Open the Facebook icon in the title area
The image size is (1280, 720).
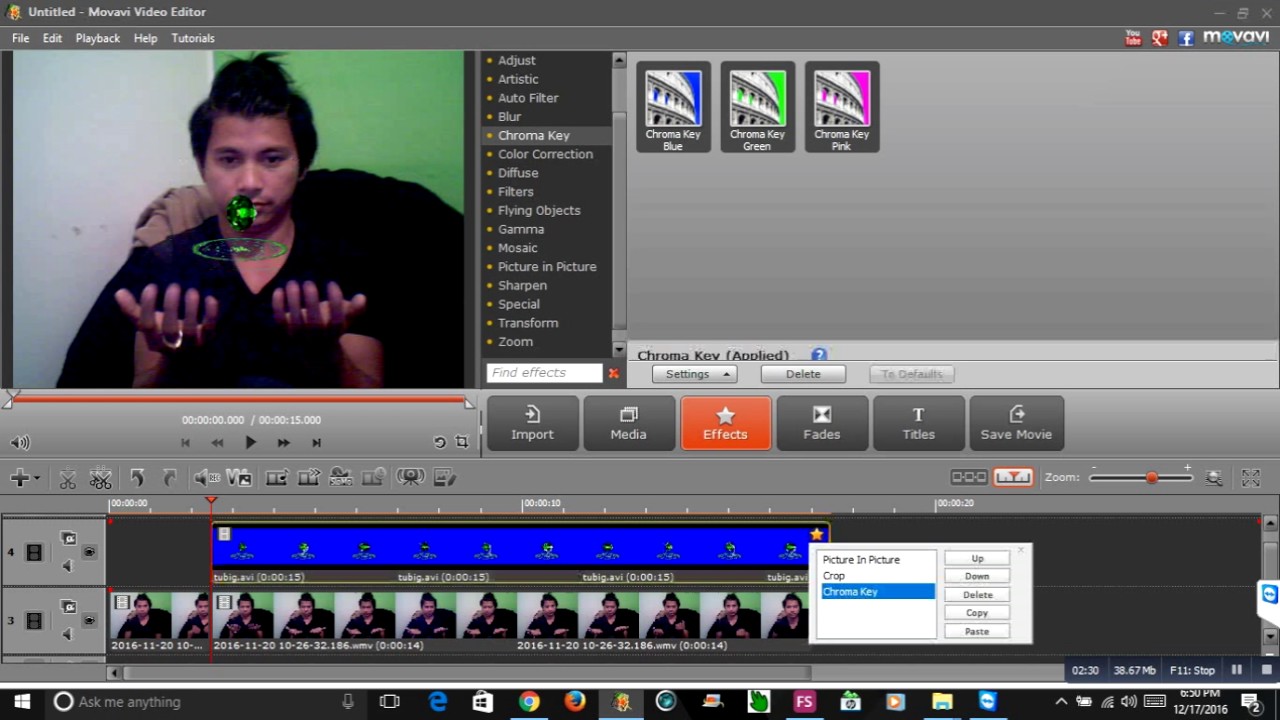click(1186, 38)
